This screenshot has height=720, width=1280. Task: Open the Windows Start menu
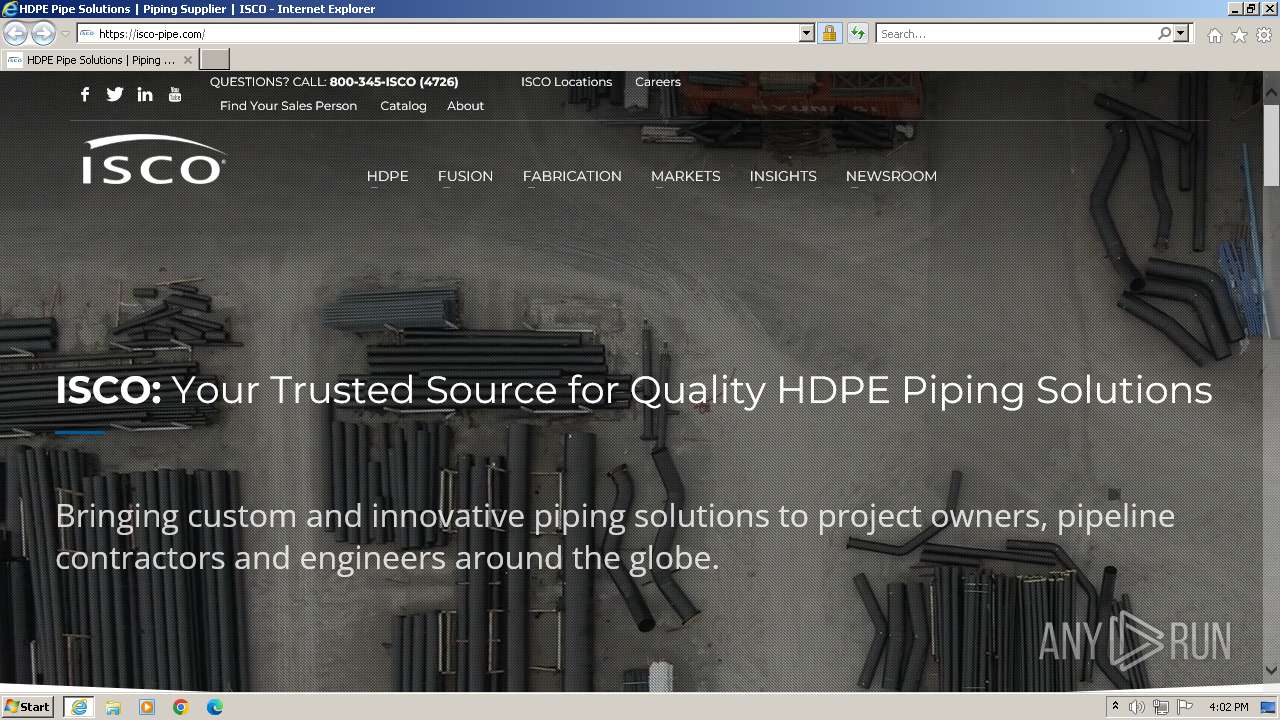click(x=27, y=707)
